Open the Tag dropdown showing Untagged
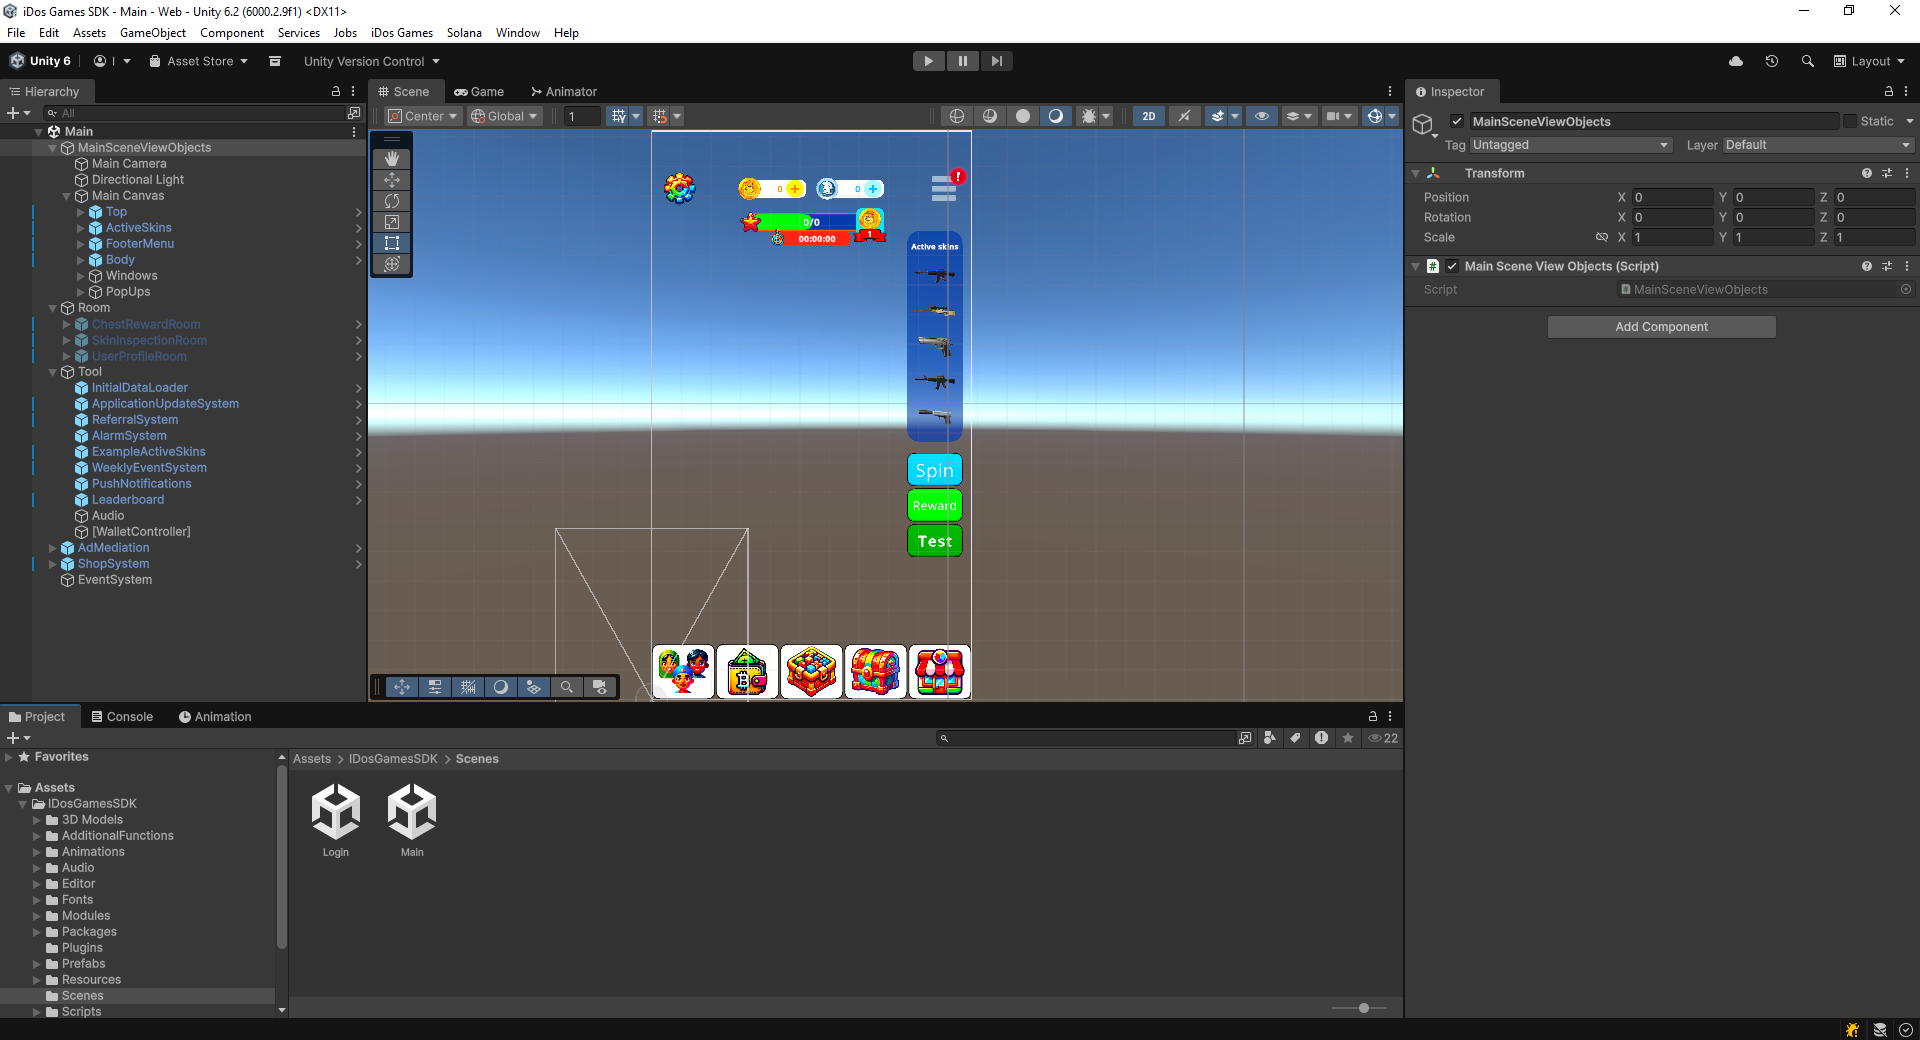The width and height of the screenshot is (1920, 1040). (x=1570, y=145)
